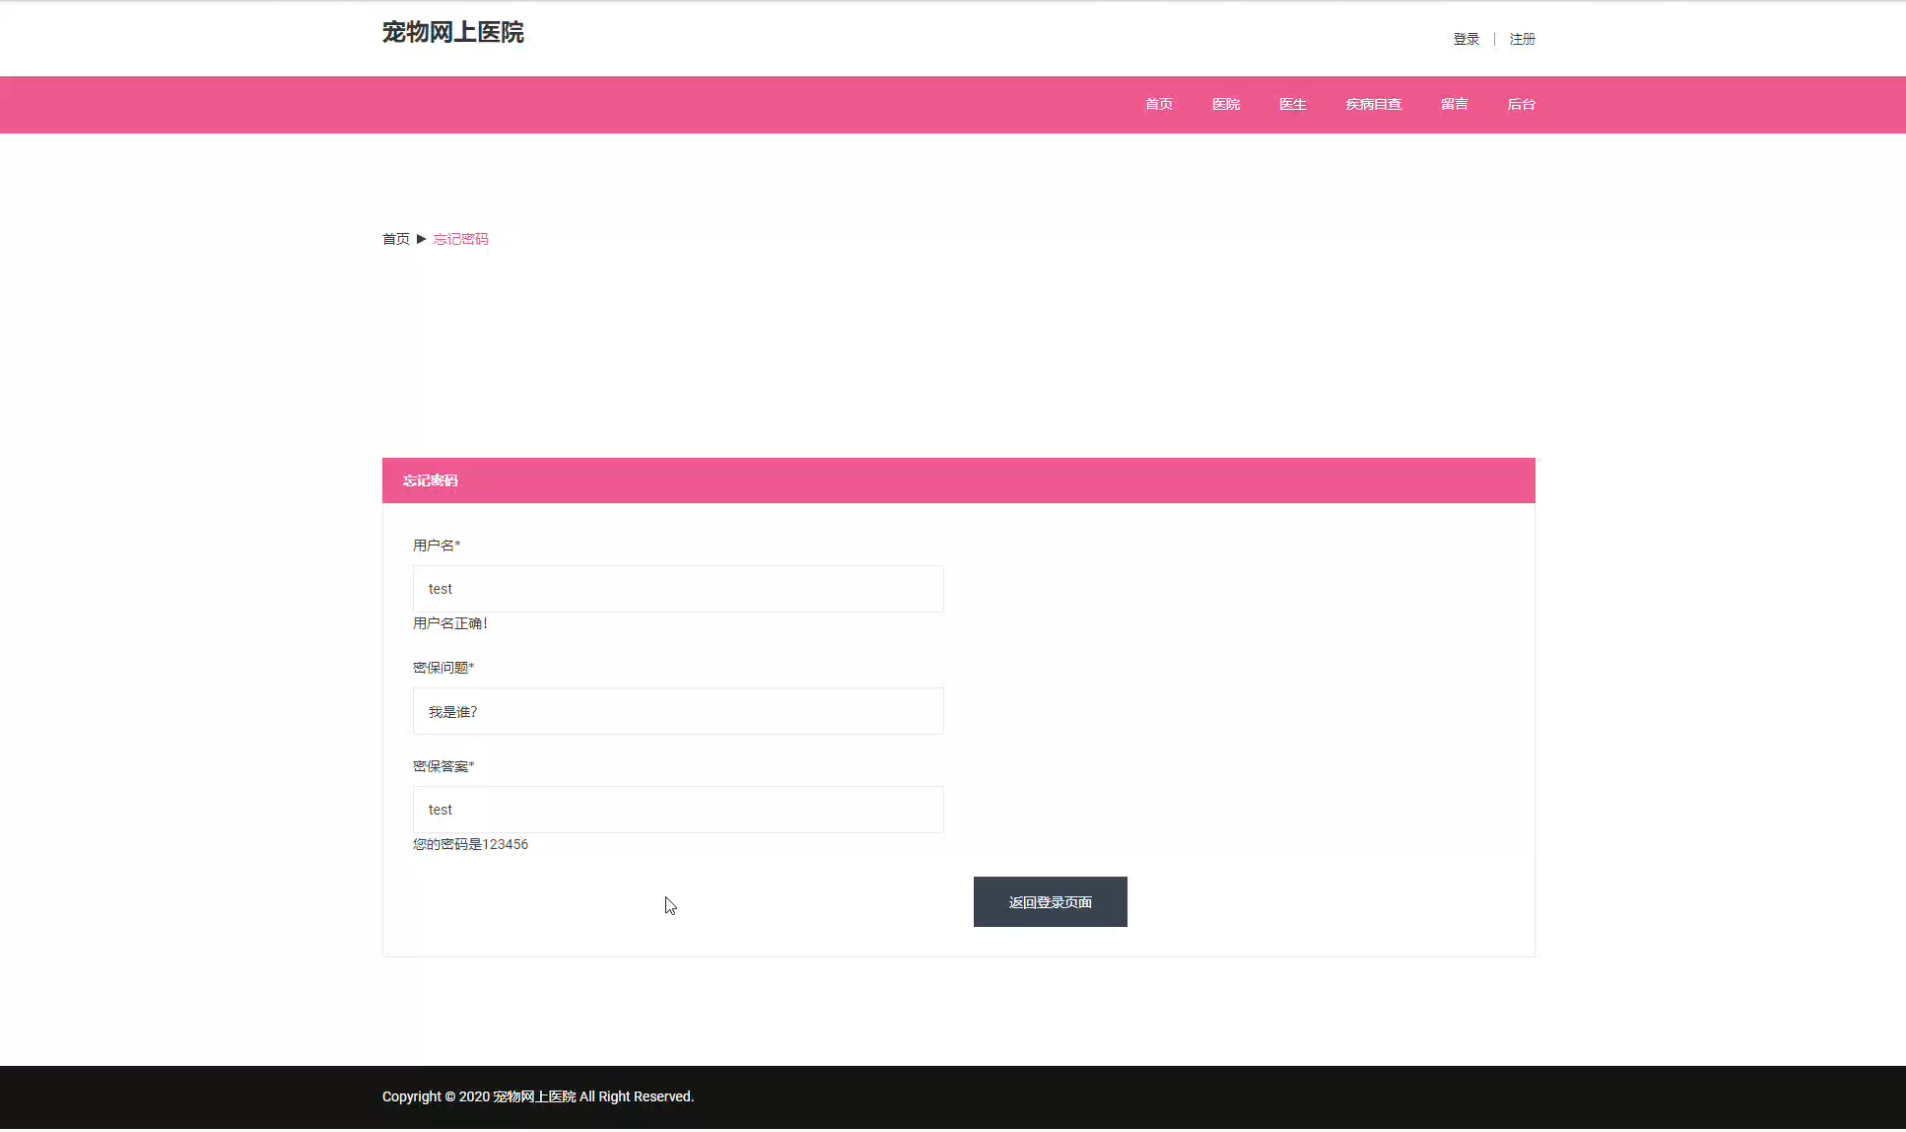
Task: Go to 首页 in the pink navigation bar
Action: pyautogui.click(x=1159, y=104)
